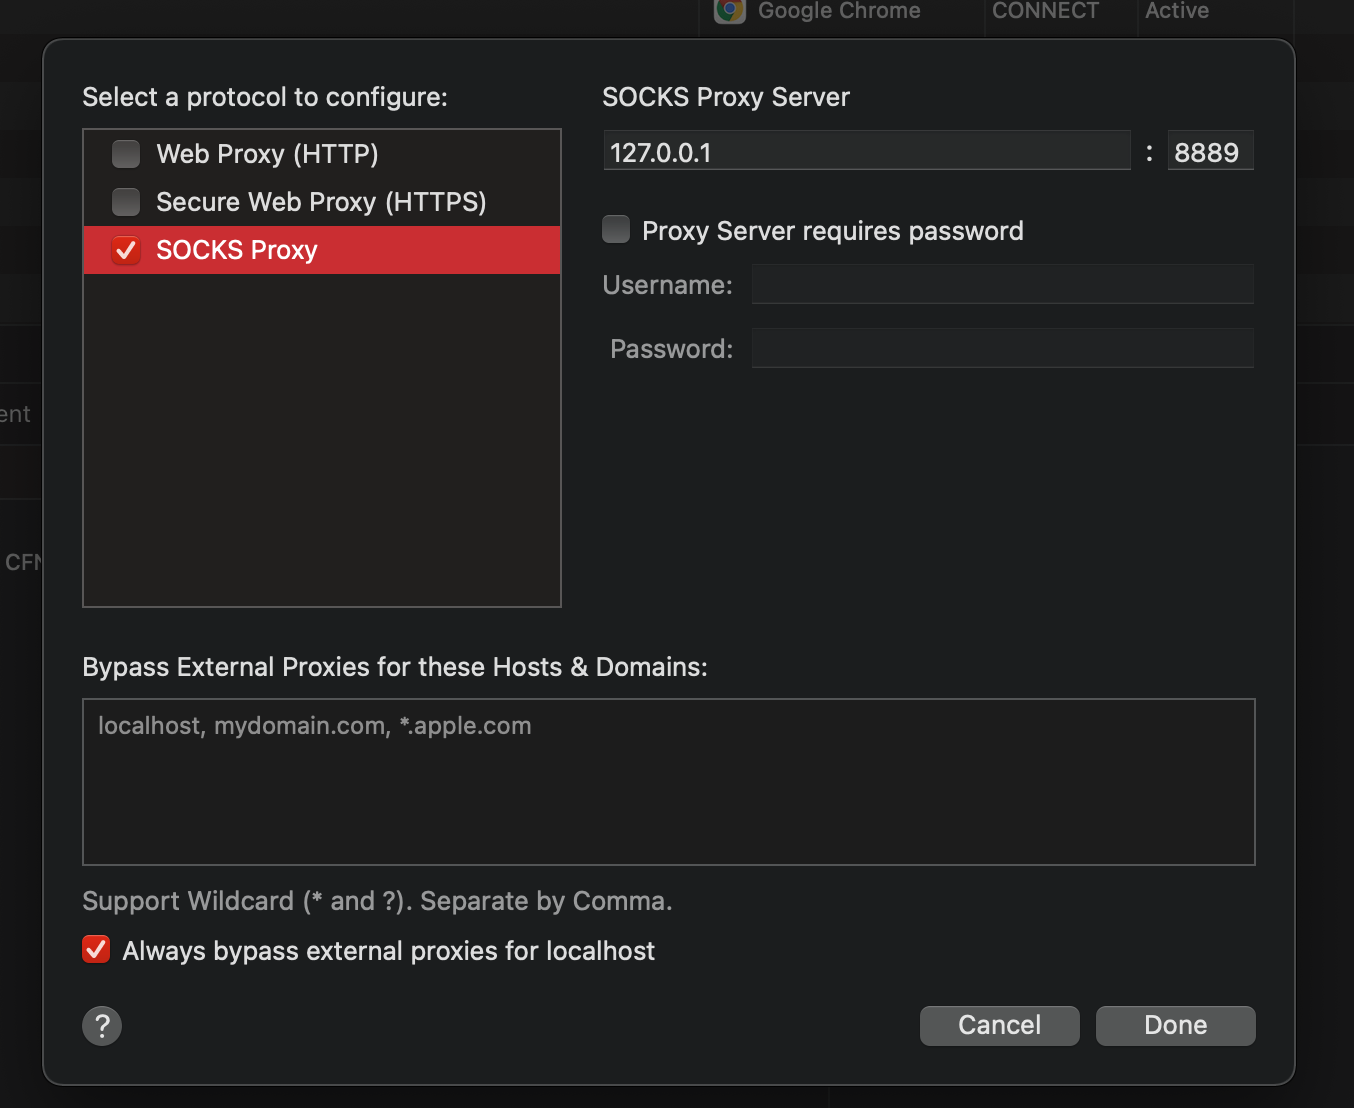This screenshot has width=1354, height=1108.
Task: Open the help question mark button
Action: point(101,1025)
